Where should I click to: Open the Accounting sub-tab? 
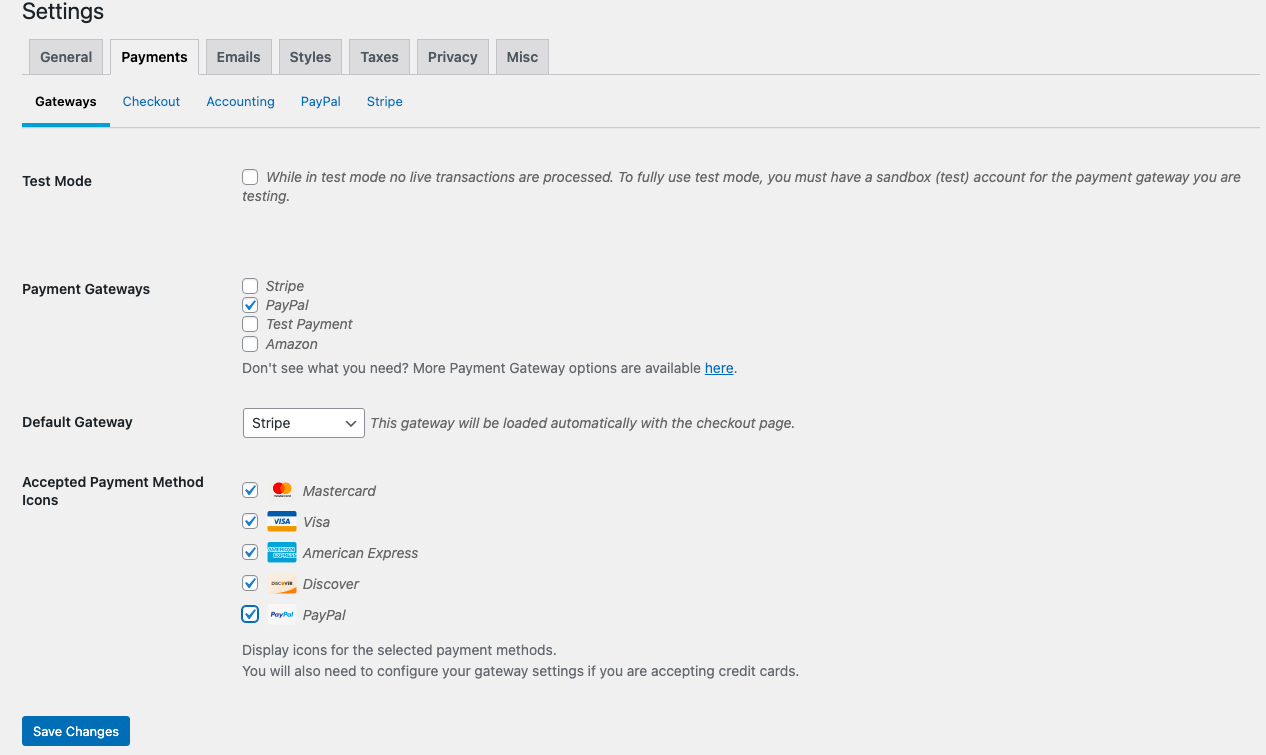coord(240,102)
